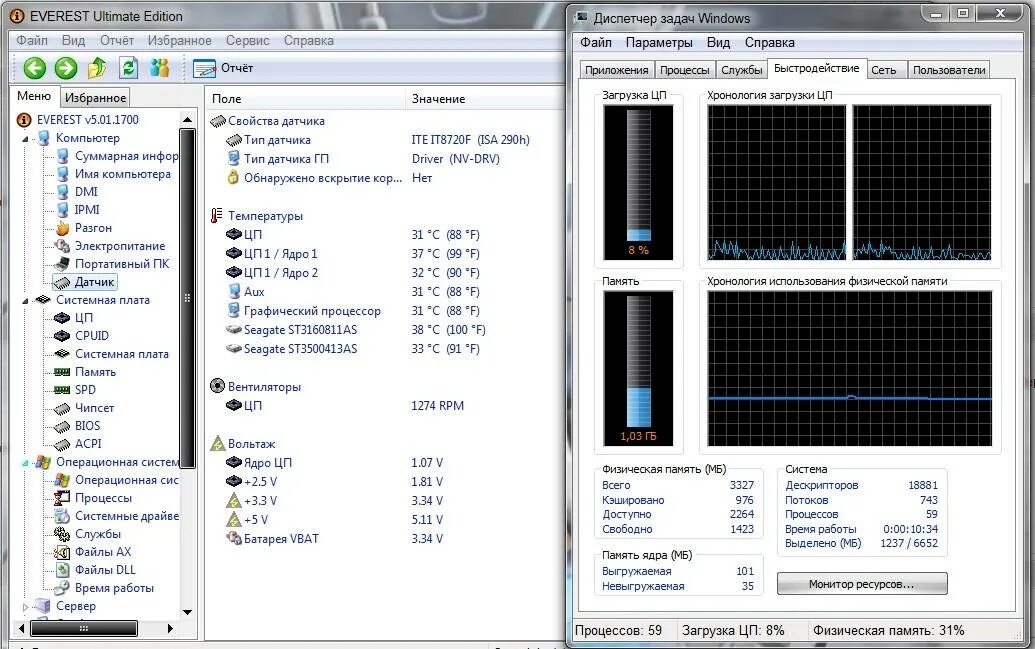Open the EVEREST Файл menu

32,40
